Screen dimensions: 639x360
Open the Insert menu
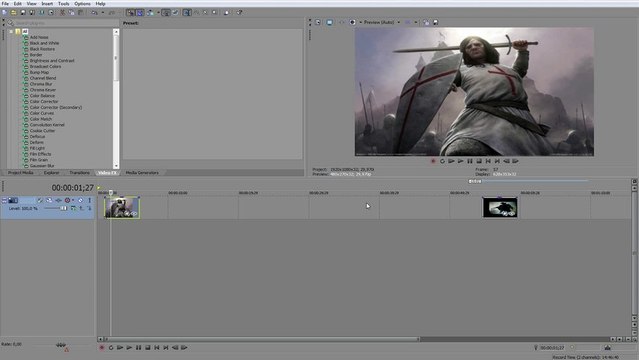(x=47, y=4)
